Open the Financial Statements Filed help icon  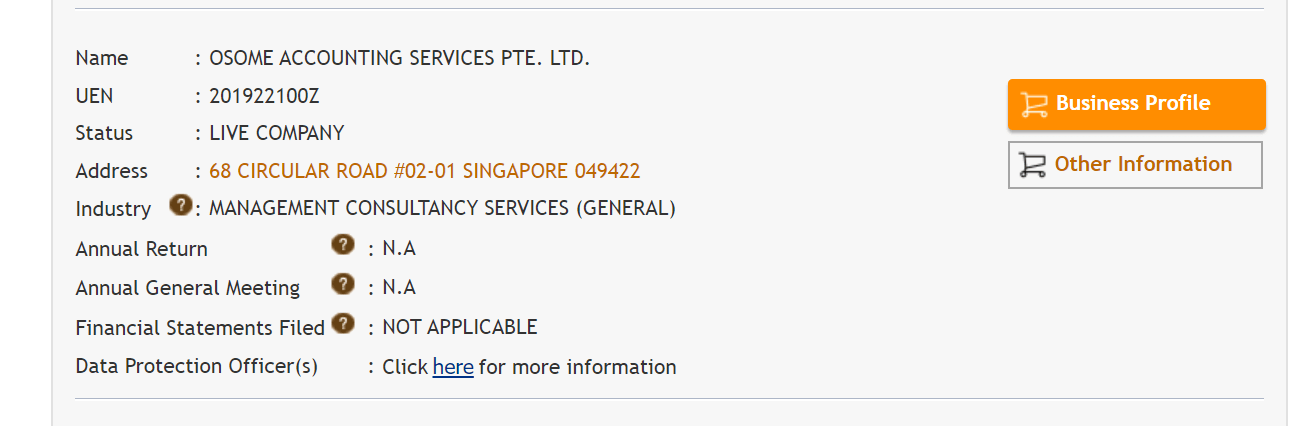tap(343, 323)
